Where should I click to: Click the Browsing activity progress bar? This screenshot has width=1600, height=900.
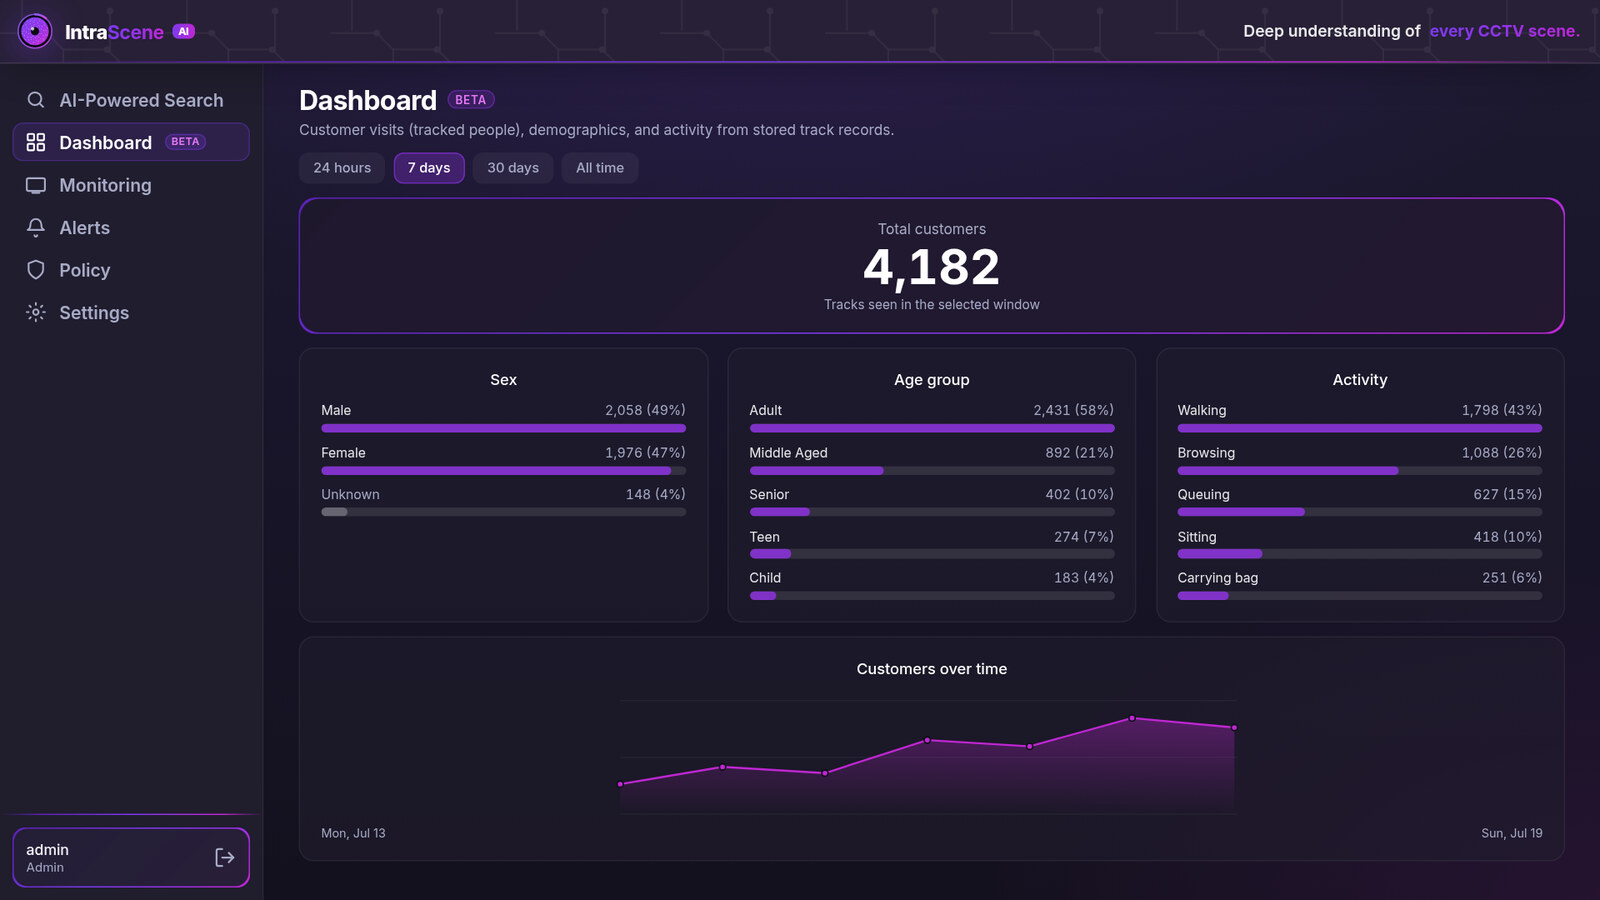click(x=1360, y=470)
